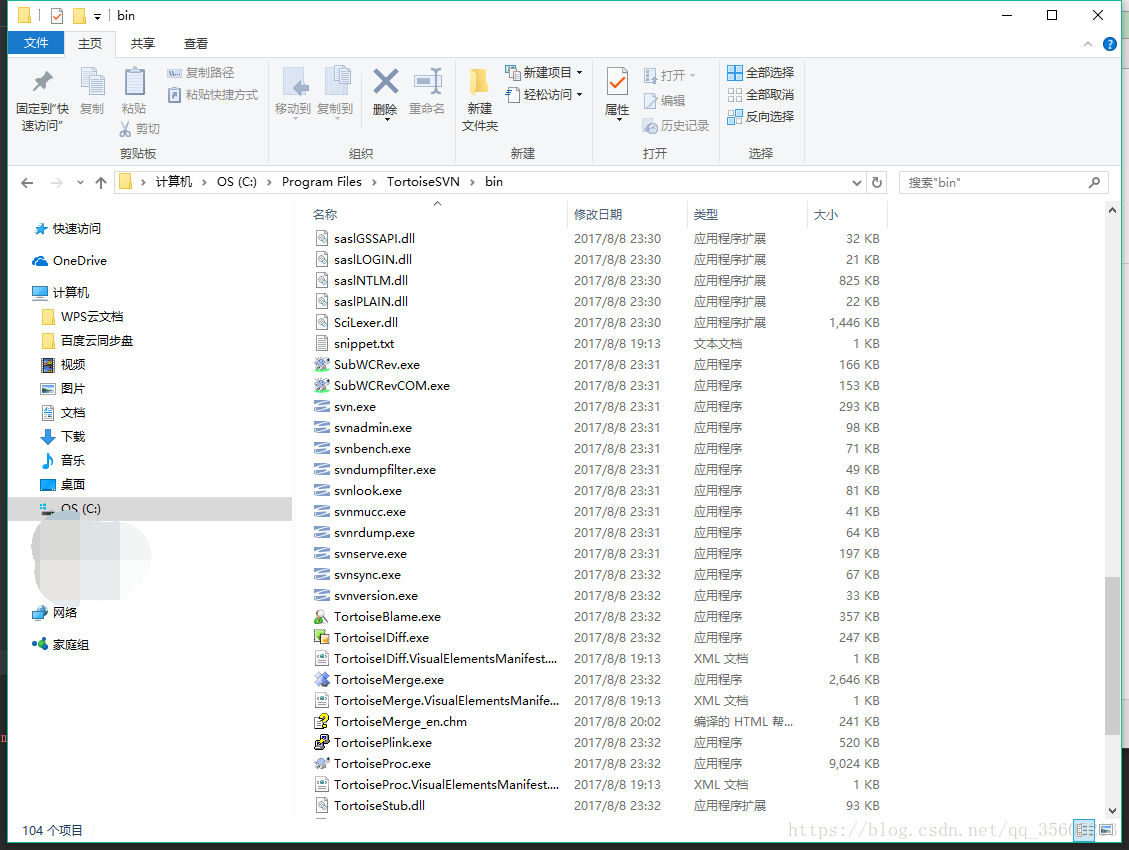Click the Delete red X icon
Screen dimensions: 1129x850
(385, 81)
